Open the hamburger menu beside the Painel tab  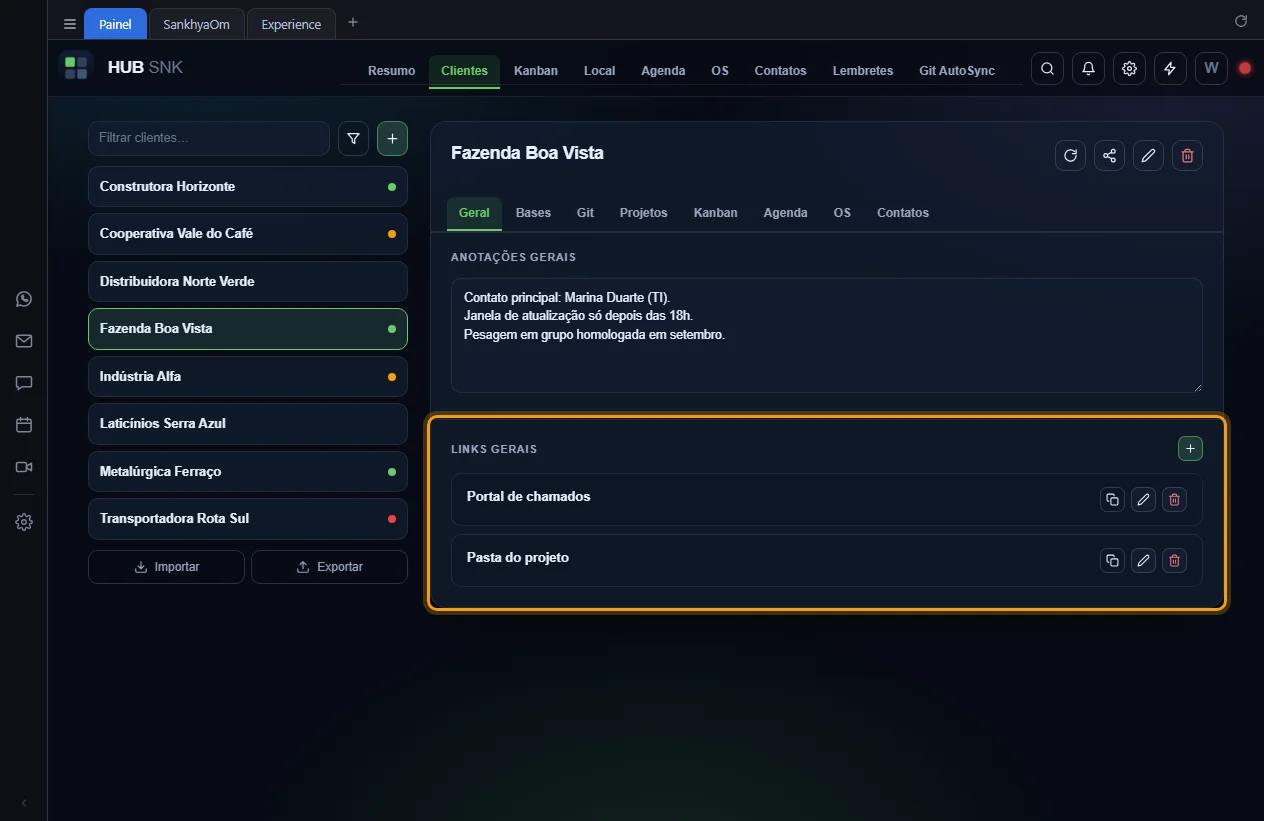(x=70, y=24)
